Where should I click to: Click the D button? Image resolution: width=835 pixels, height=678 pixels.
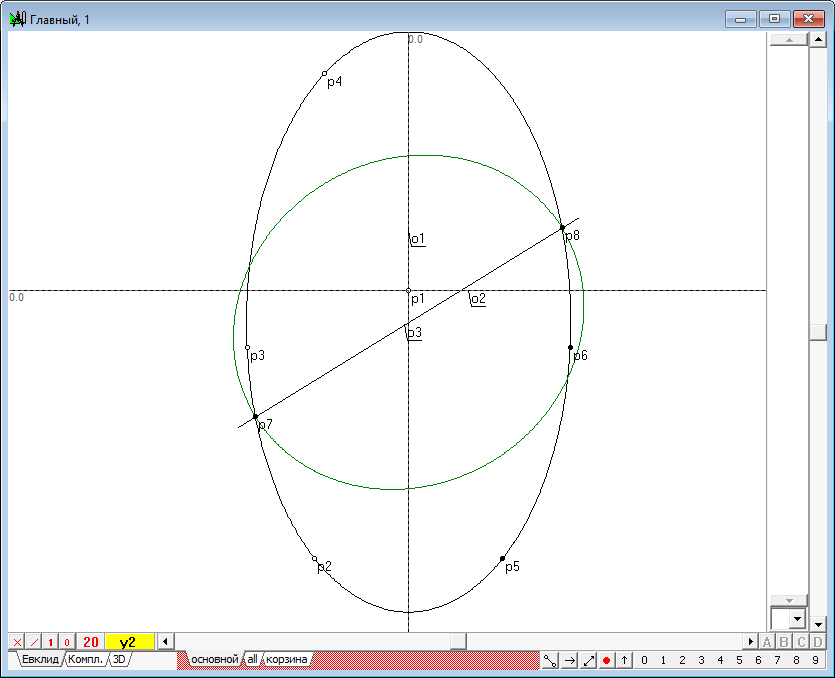point(818,642)
